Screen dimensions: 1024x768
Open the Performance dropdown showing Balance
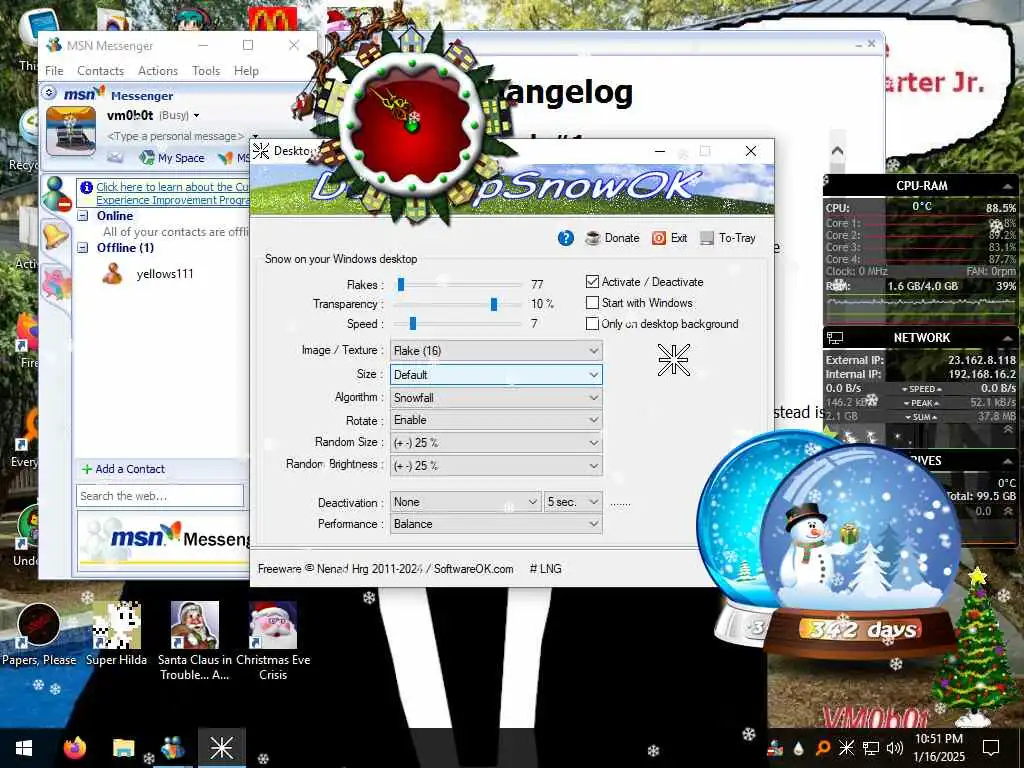click(x=496, y=524)
